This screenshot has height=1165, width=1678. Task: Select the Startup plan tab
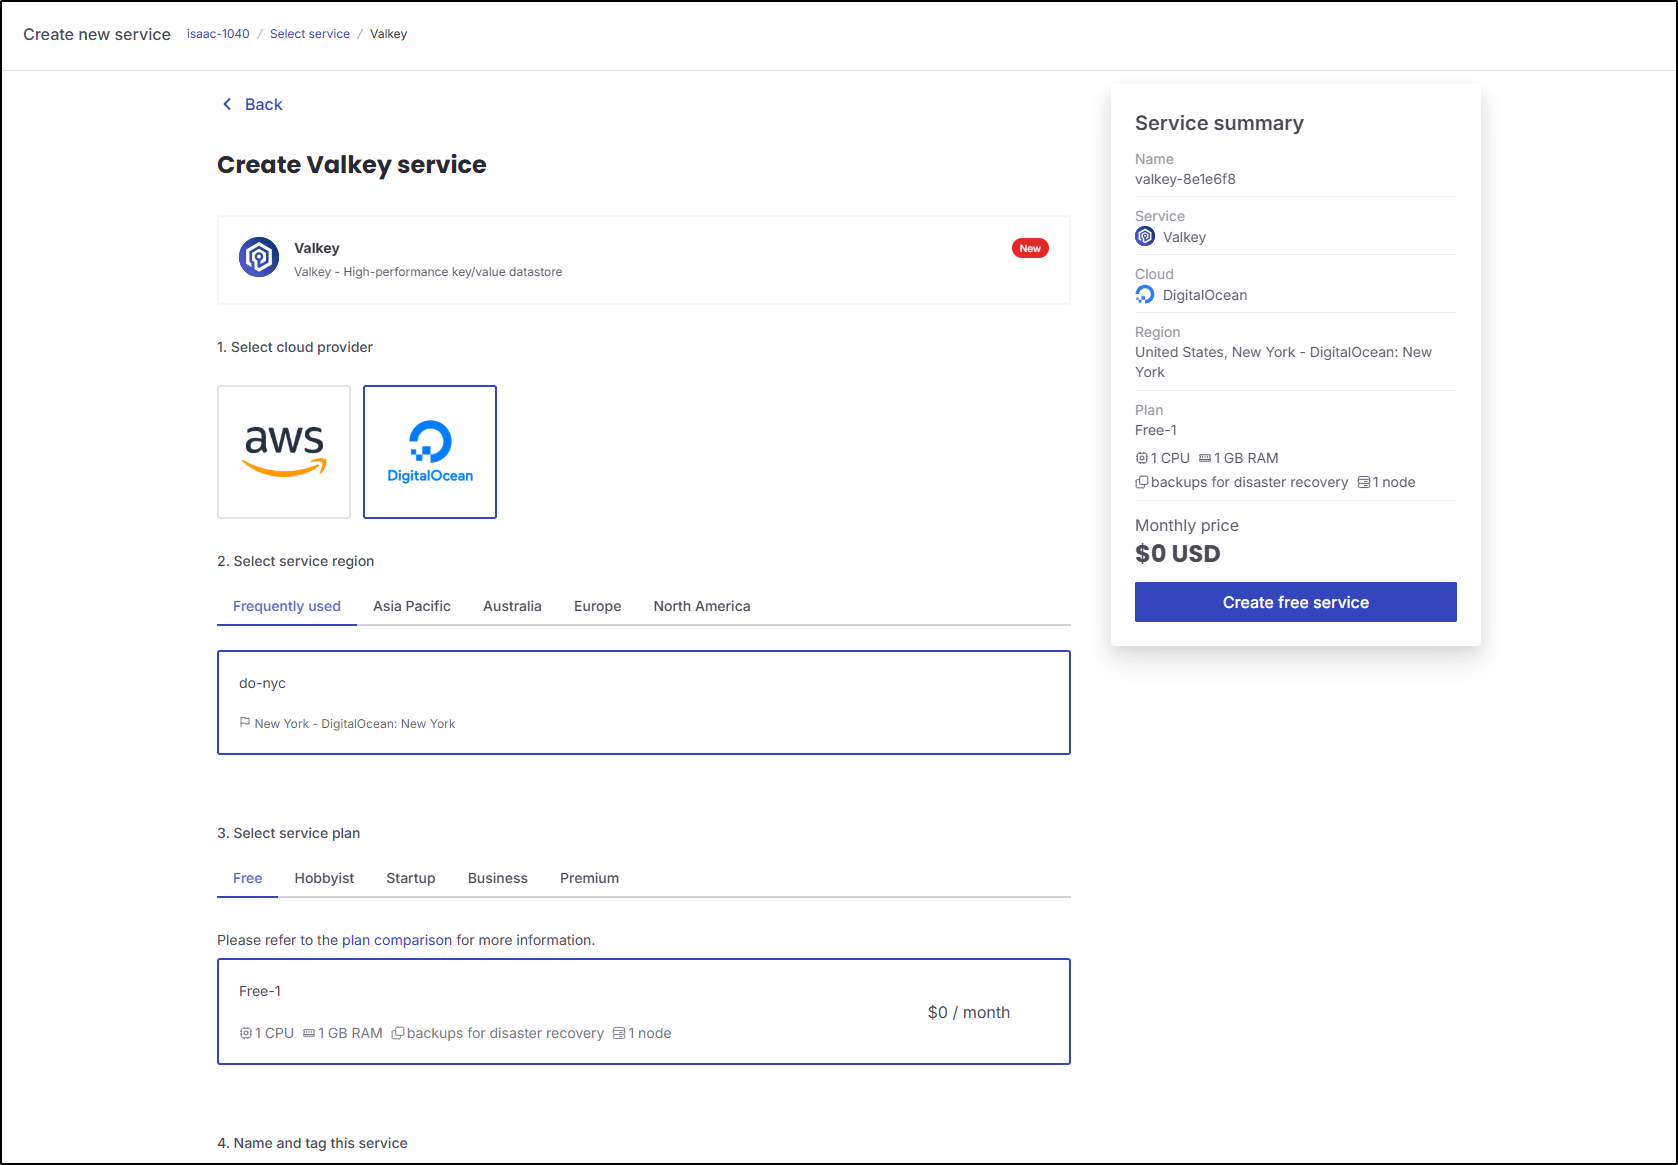coord(411,878)
